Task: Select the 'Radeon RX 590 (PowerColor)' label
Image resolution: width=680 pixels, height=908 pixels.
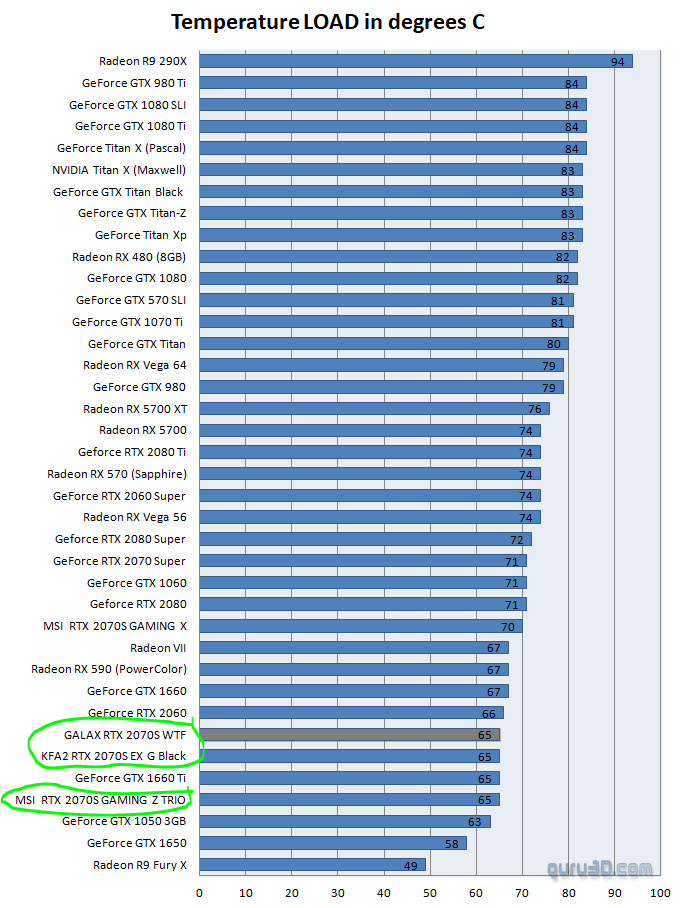Action: pyautogui.click(x=109, y=669)
